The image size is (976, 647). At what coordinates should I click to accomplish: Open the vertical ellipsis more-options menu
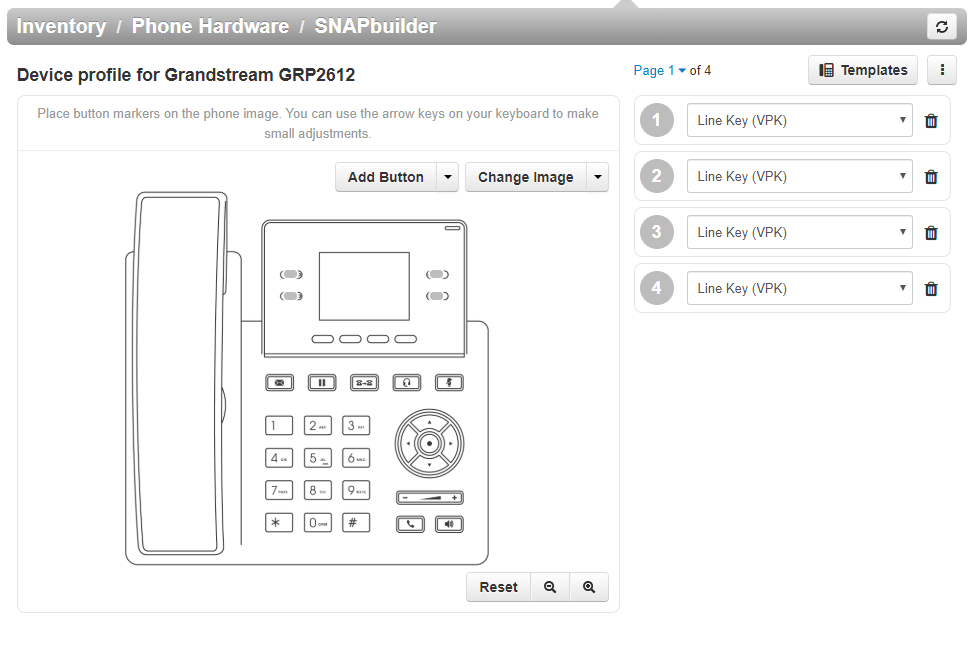click(x=942, y=70)
